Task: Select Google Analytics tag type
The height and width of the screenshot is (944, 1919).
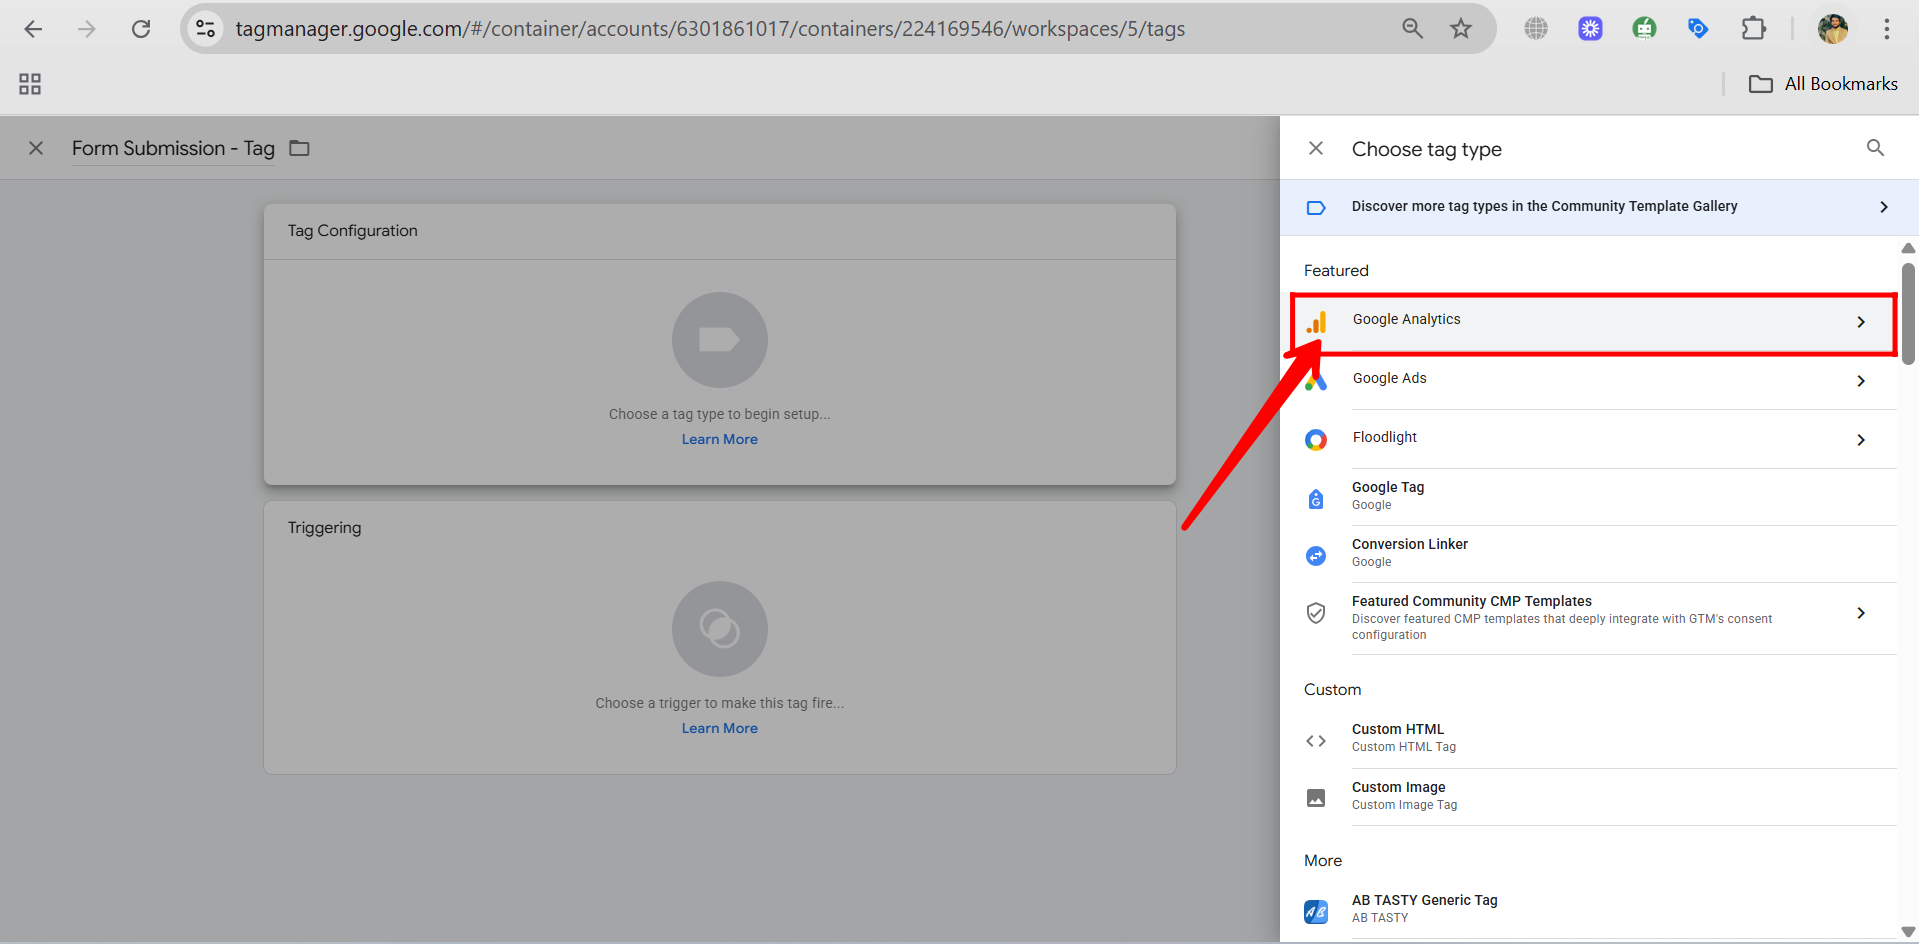Action: (1594, 323)
